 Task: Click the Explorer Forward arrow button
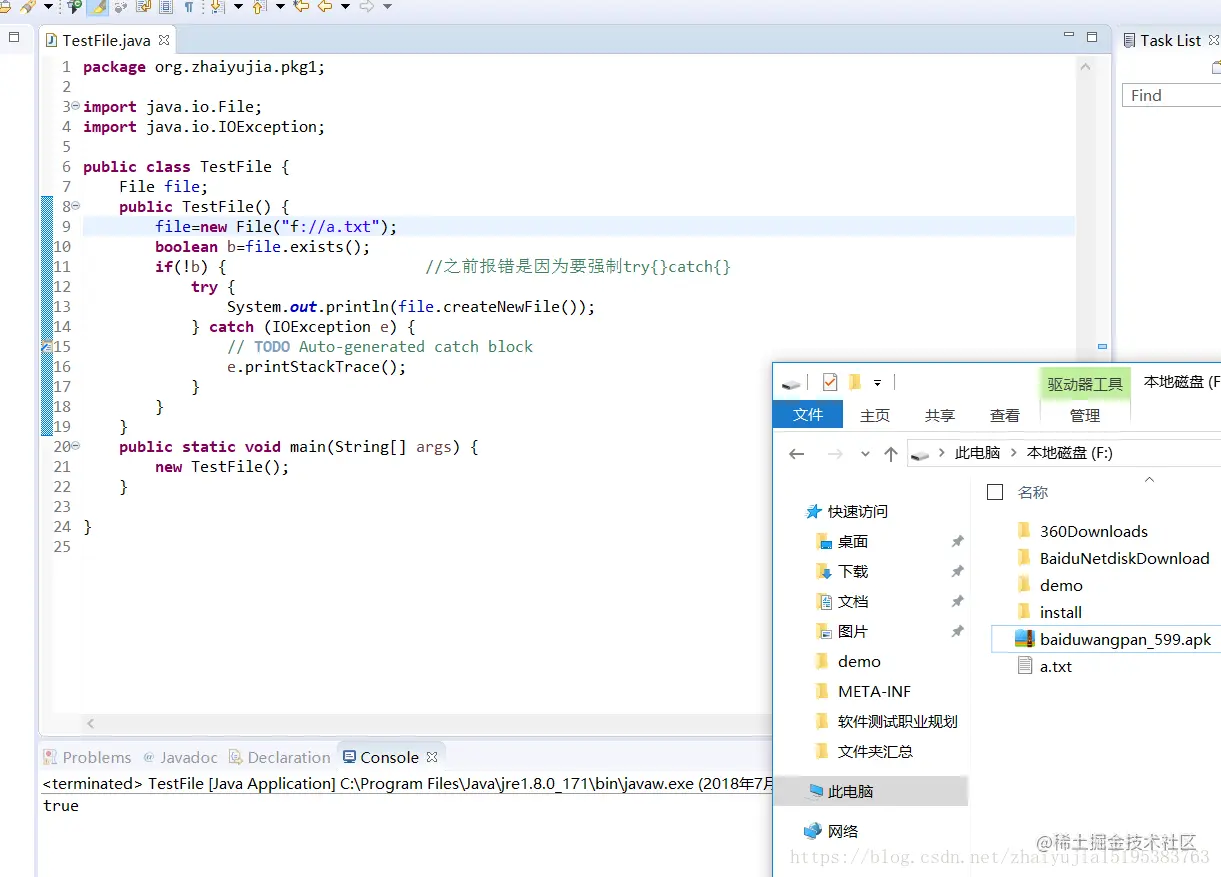[835, 454]
